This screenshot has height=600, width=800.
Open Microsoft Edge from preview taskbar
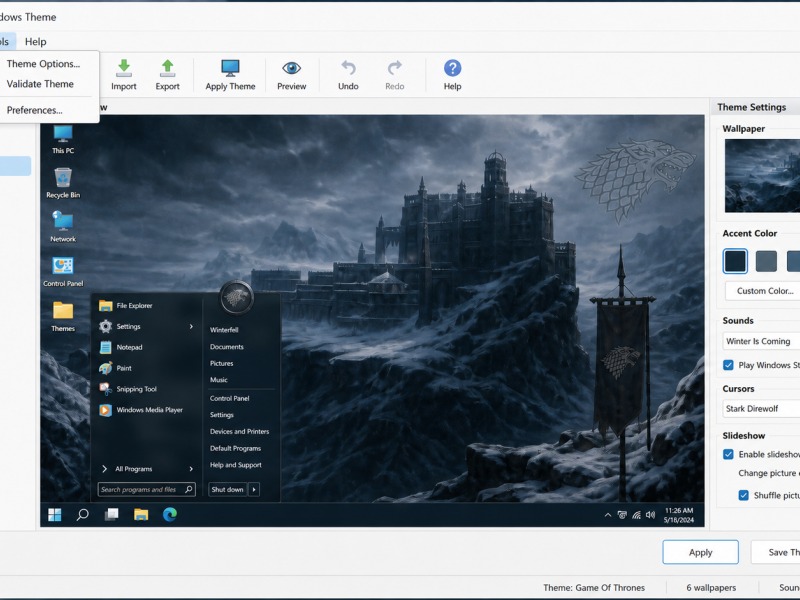coord(170,515)
